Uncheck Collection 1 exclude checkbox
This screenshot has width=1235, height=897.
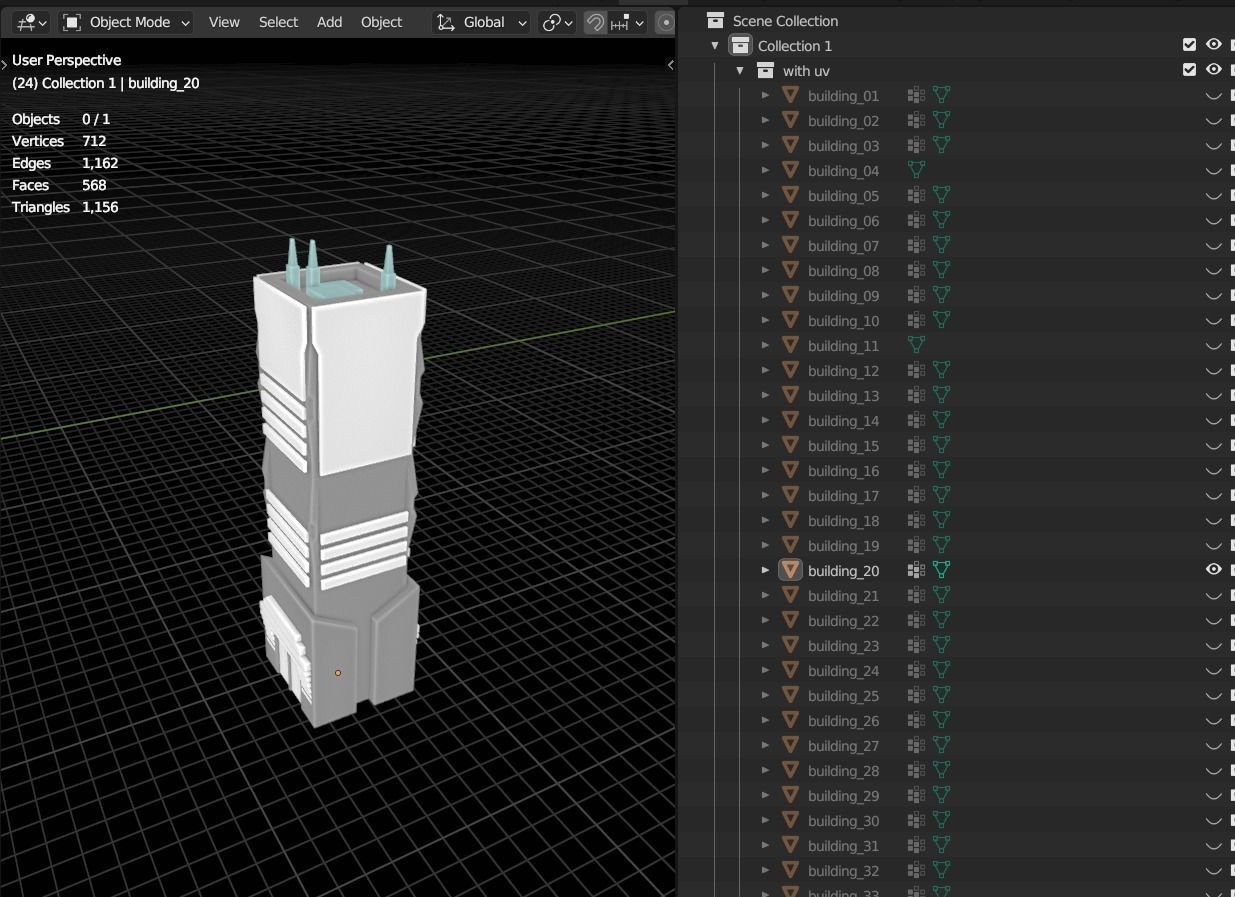point(1189,45)
